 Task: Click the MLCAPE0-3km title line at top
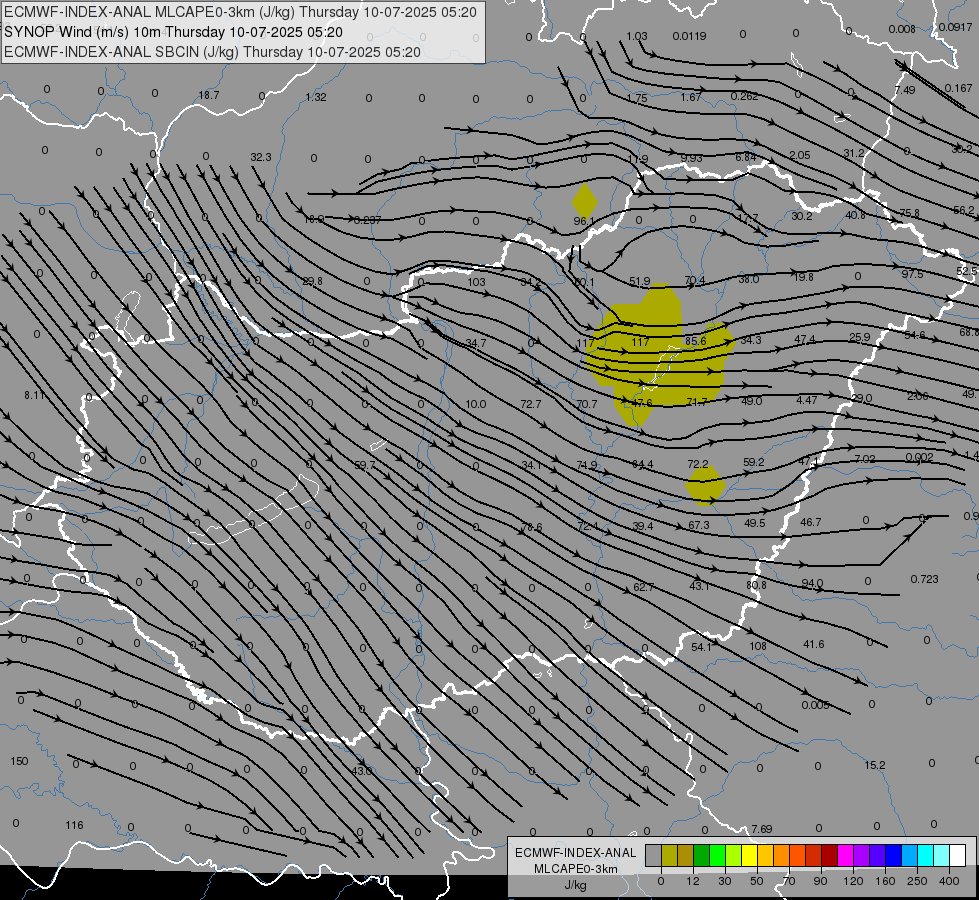pyautogui.click(x=240, y=12)
